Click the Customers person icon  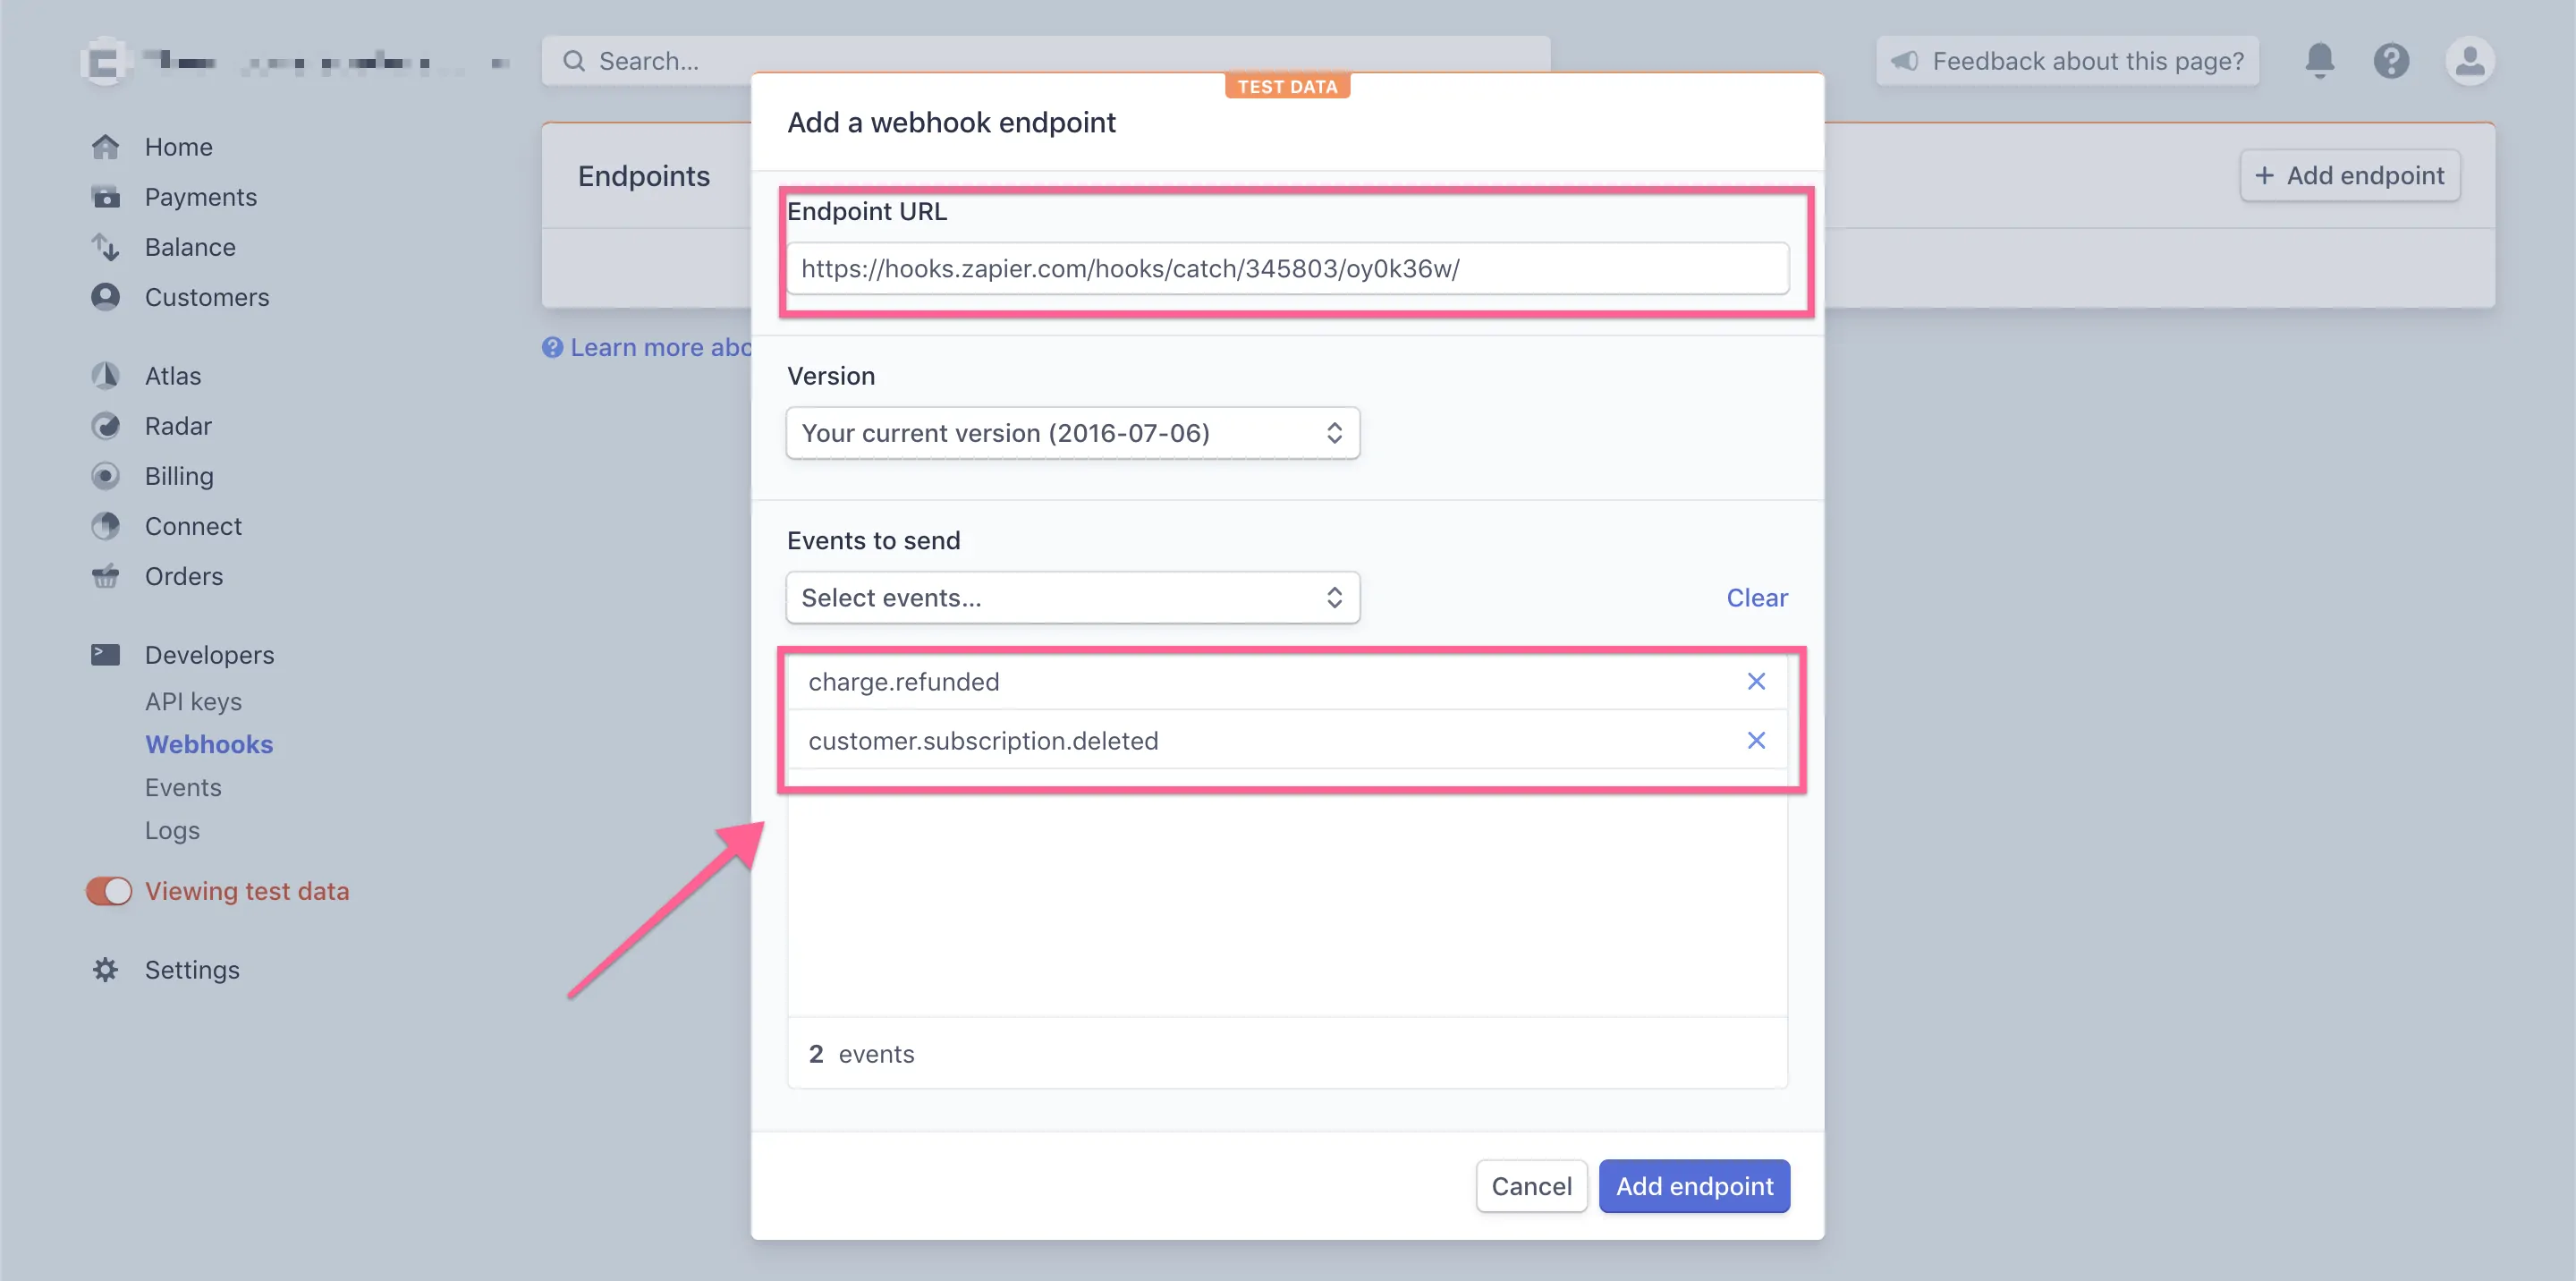105,297
